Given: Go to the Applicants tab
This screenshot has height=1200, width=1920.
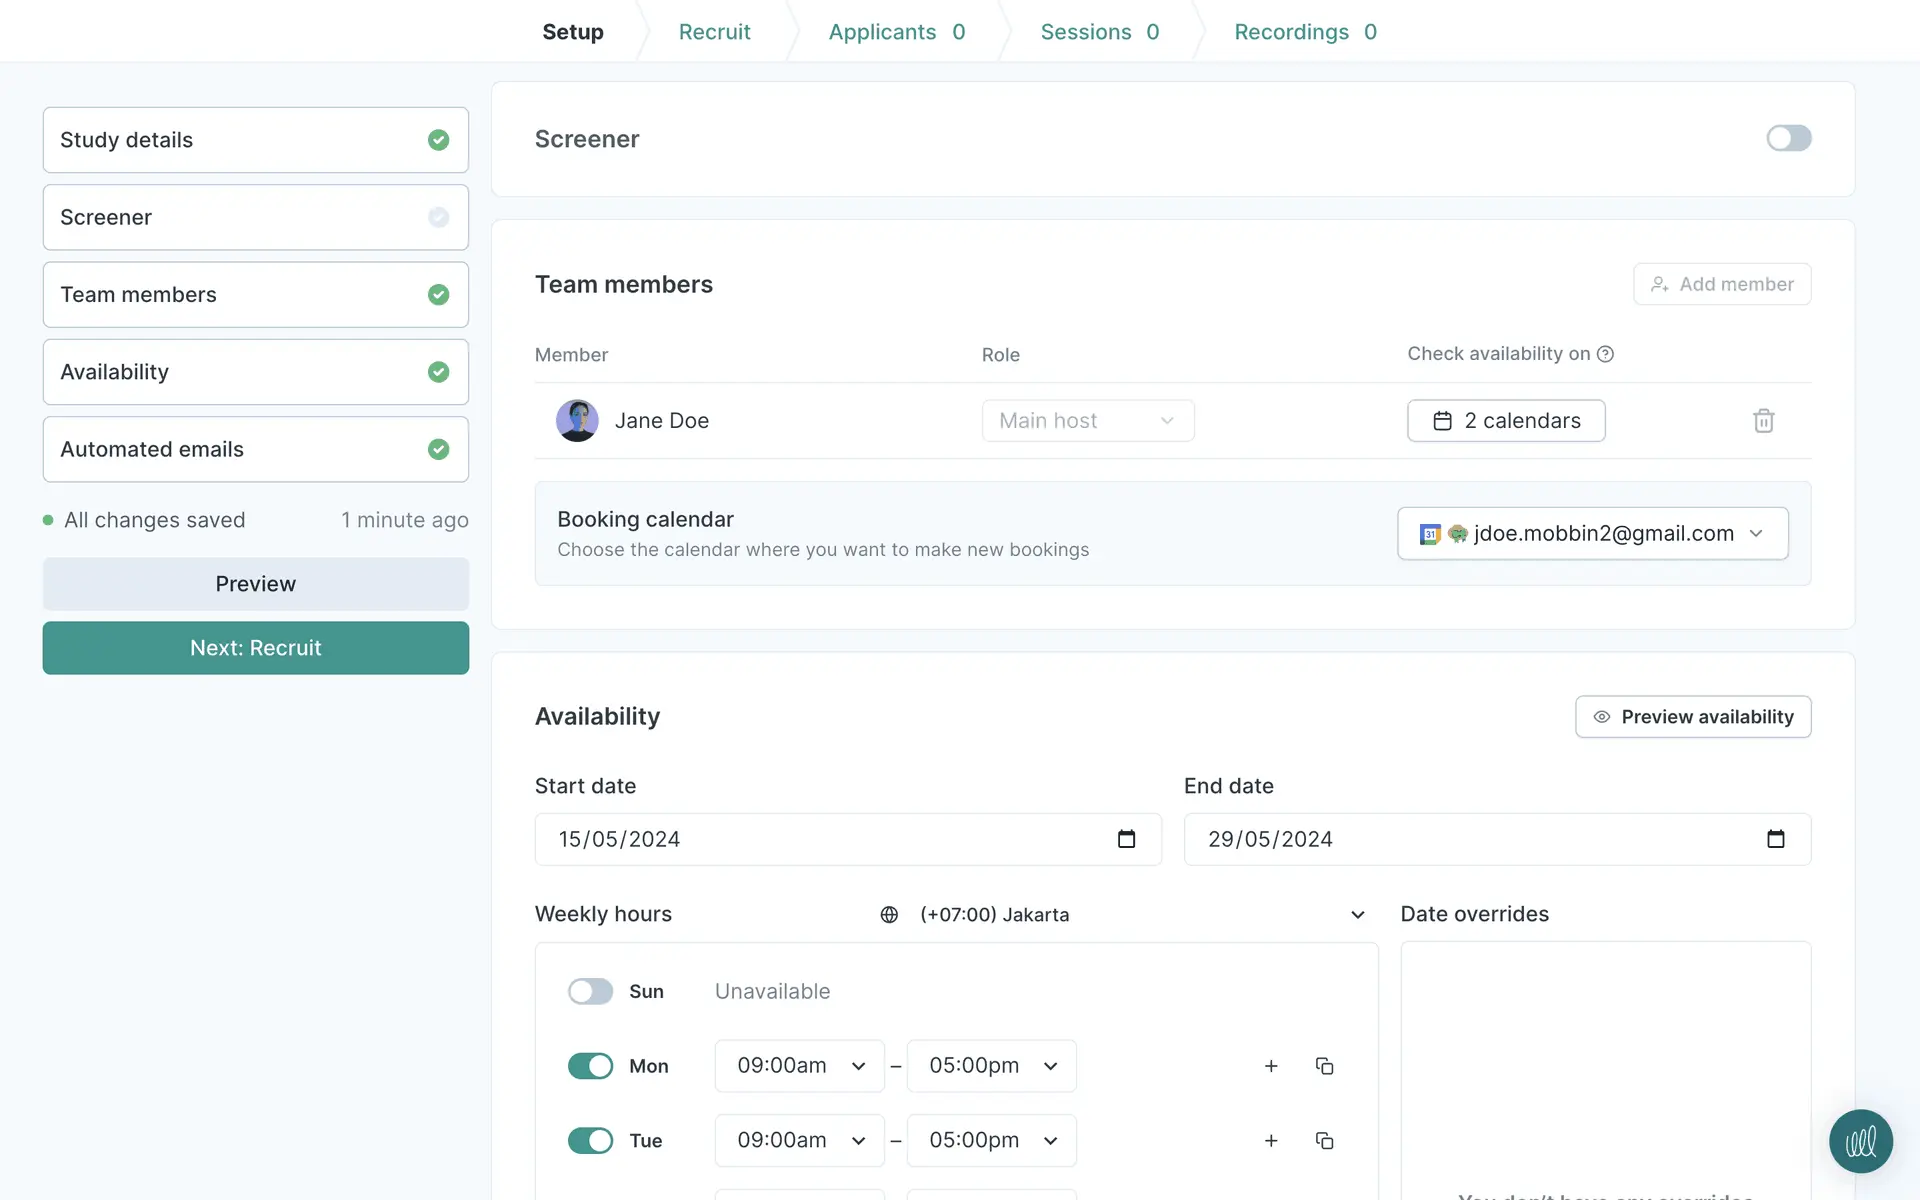Looking at the screenshot, I should click(x=896, y=32).
